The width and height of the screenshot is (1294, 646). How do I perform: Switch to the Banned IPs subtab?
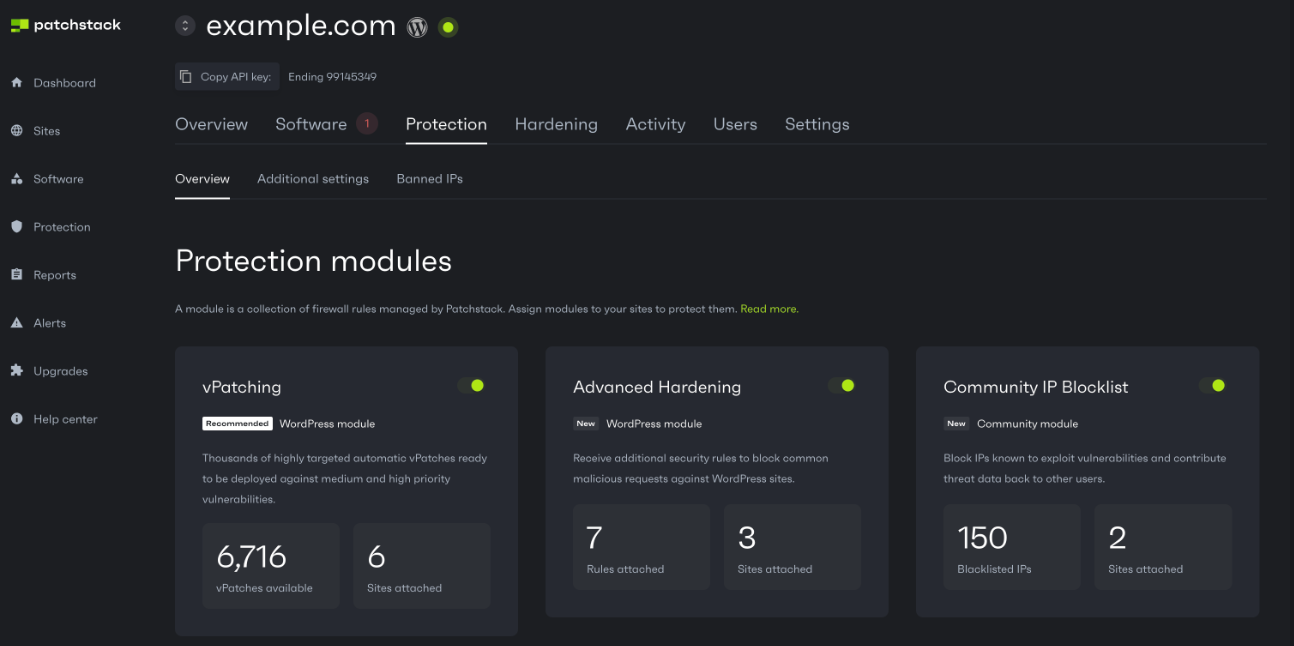[429, 179]
